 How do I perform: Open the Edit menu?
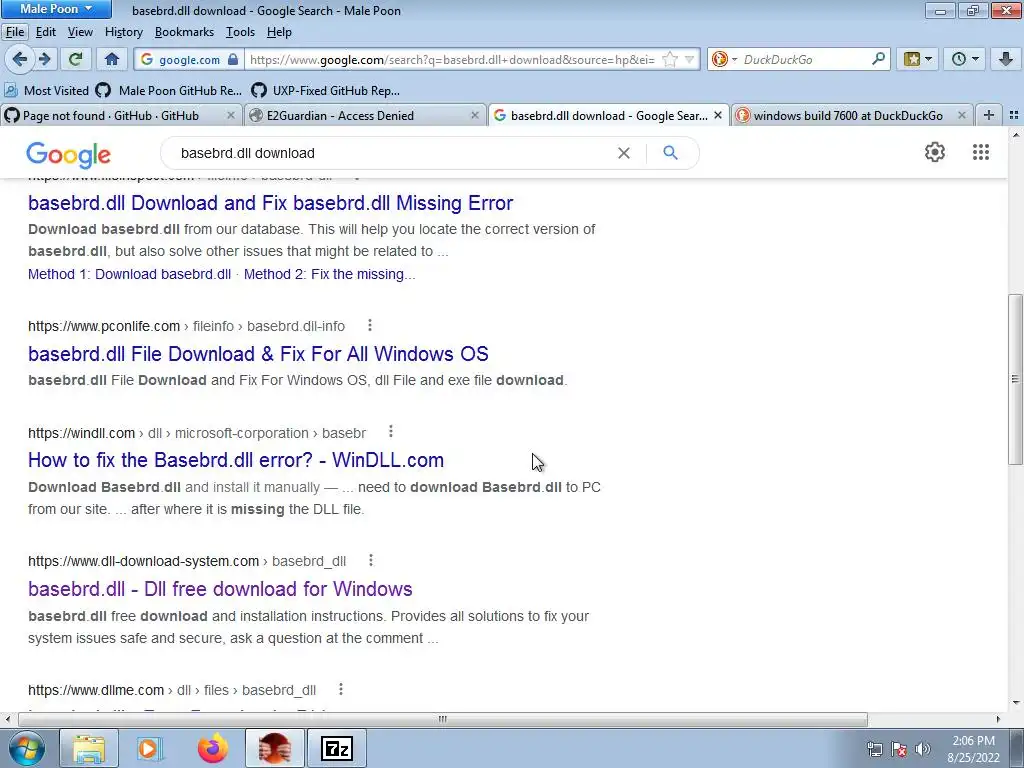[45, 32]
